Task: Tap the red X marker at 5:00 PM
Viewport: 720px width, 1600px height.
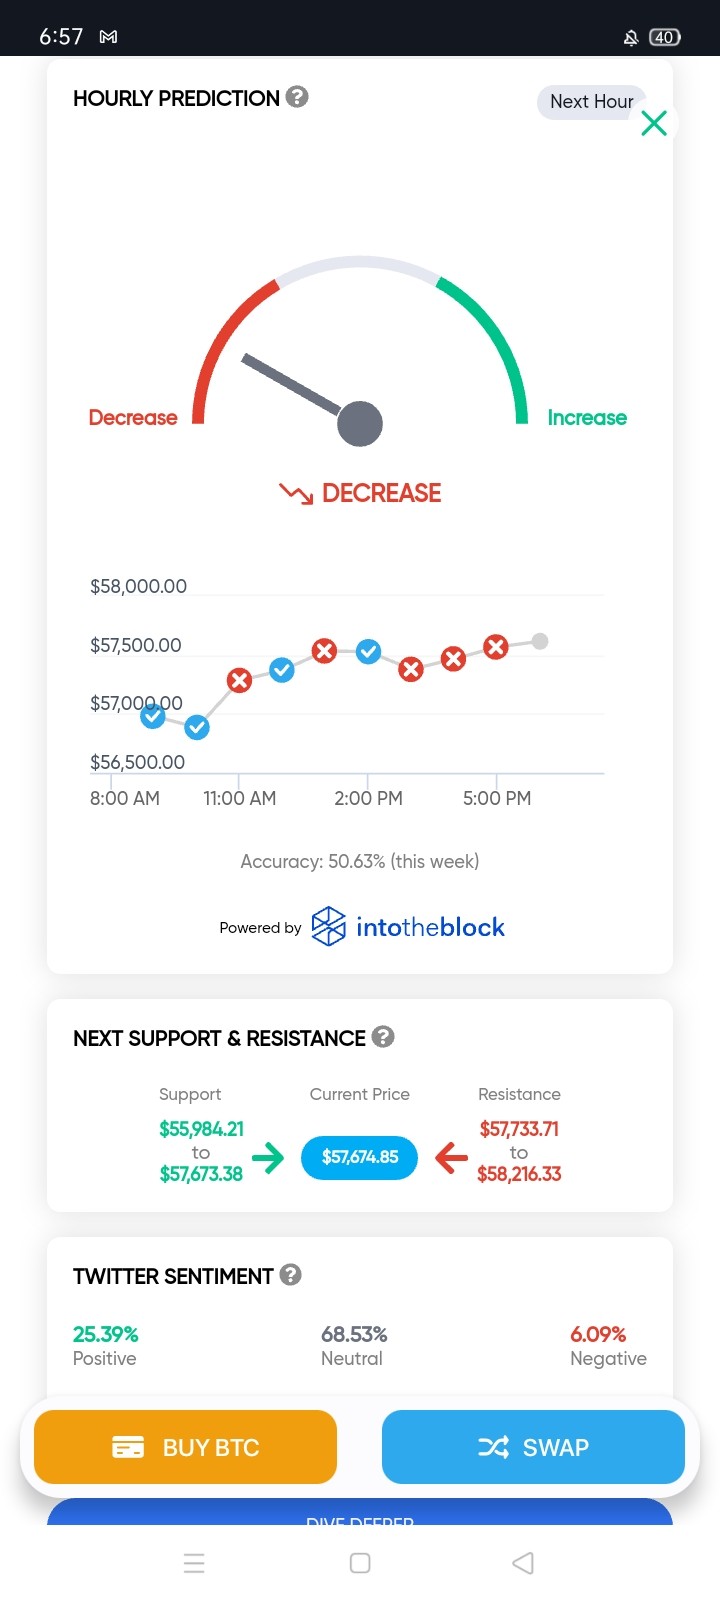Action: pyautogui.click(x=496, y=647)
